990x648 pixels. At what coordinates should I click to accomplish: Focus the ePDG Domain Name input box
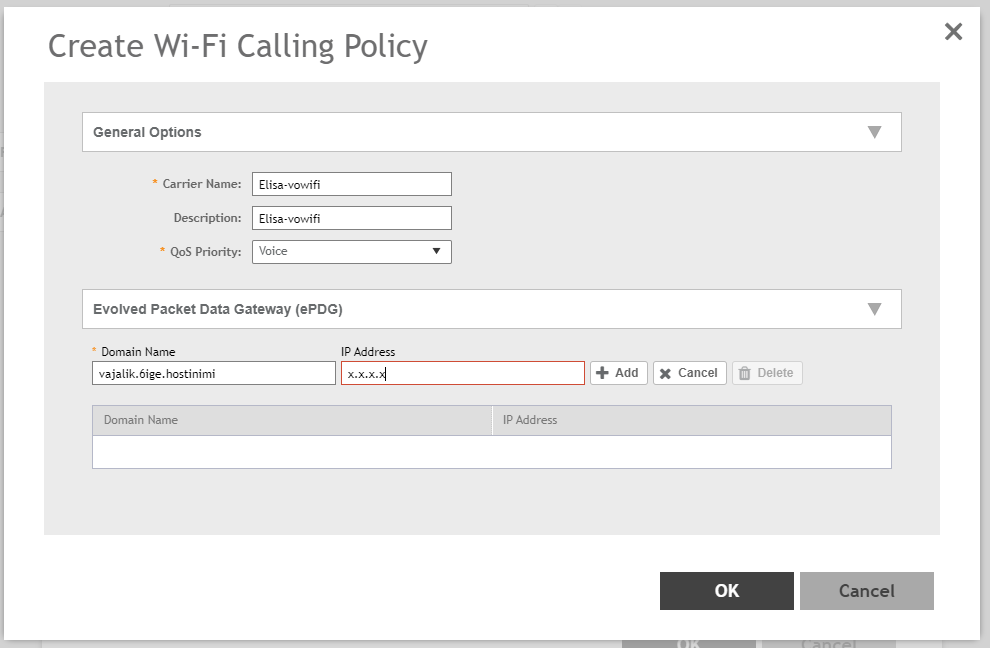[x=213, y=373]
